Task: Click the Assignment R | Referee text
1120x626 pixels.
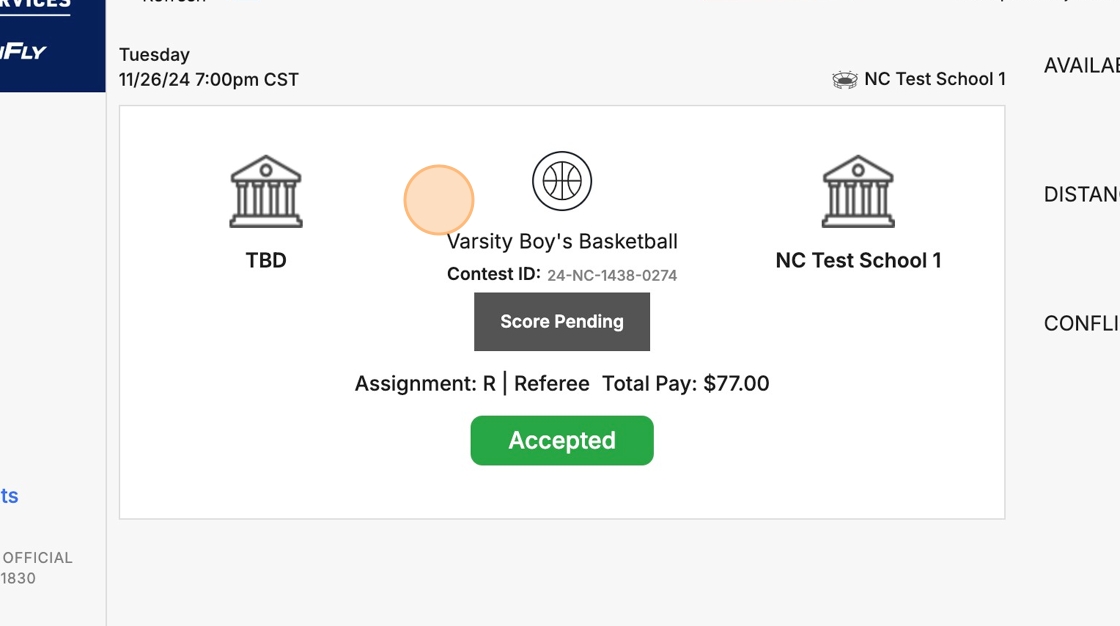Action: coord(472,383)
